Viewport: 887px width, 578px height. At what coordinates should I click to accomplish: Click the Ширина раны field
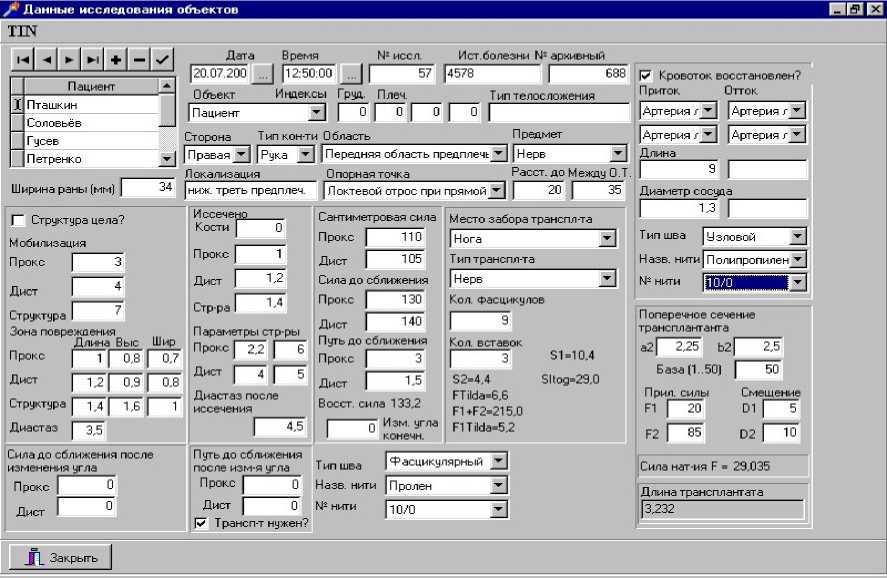pos(148,187)
